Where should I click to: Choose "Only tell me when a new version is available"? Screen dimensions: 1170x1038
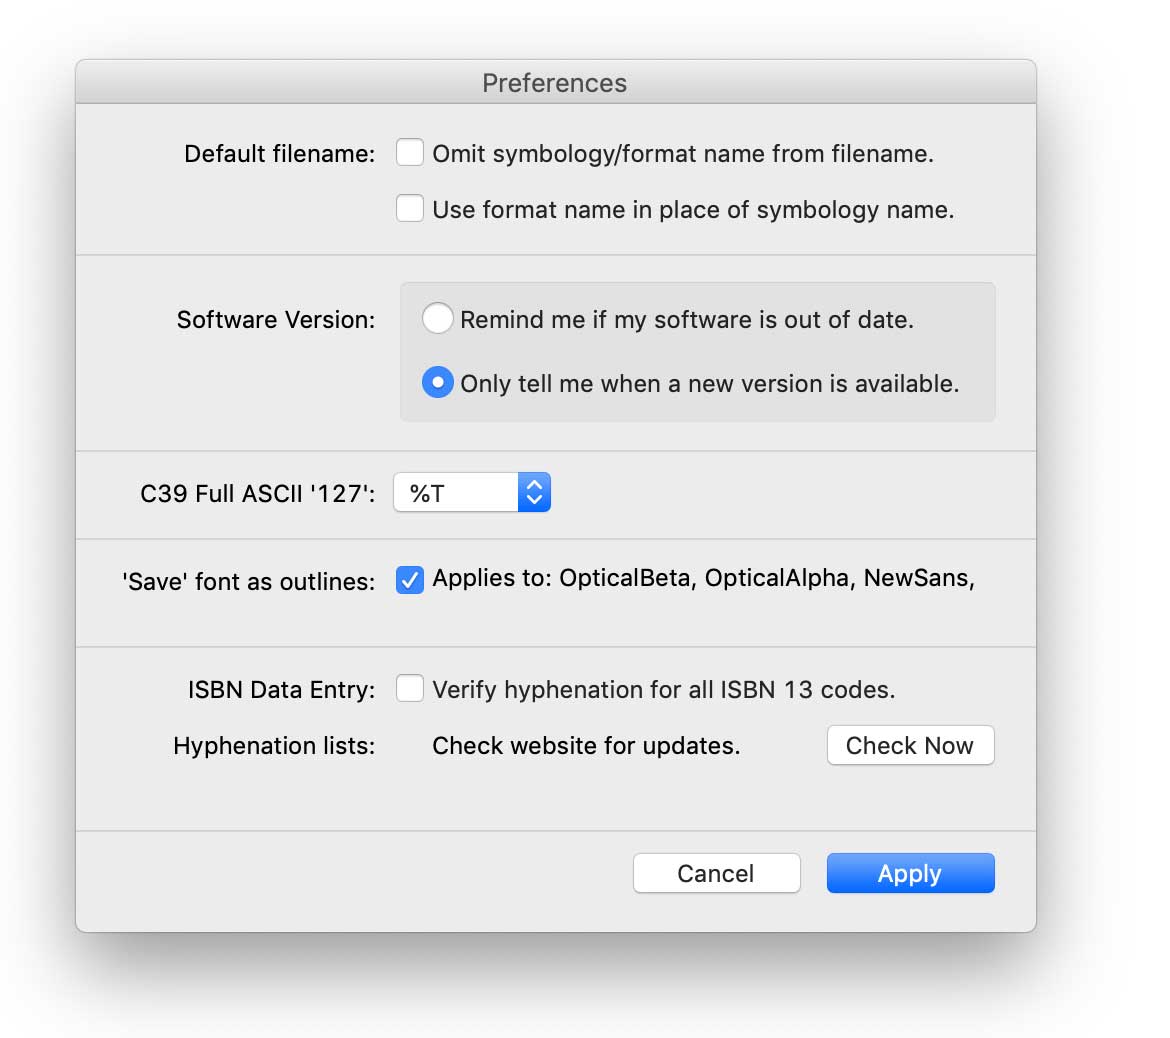pos(437,382)
